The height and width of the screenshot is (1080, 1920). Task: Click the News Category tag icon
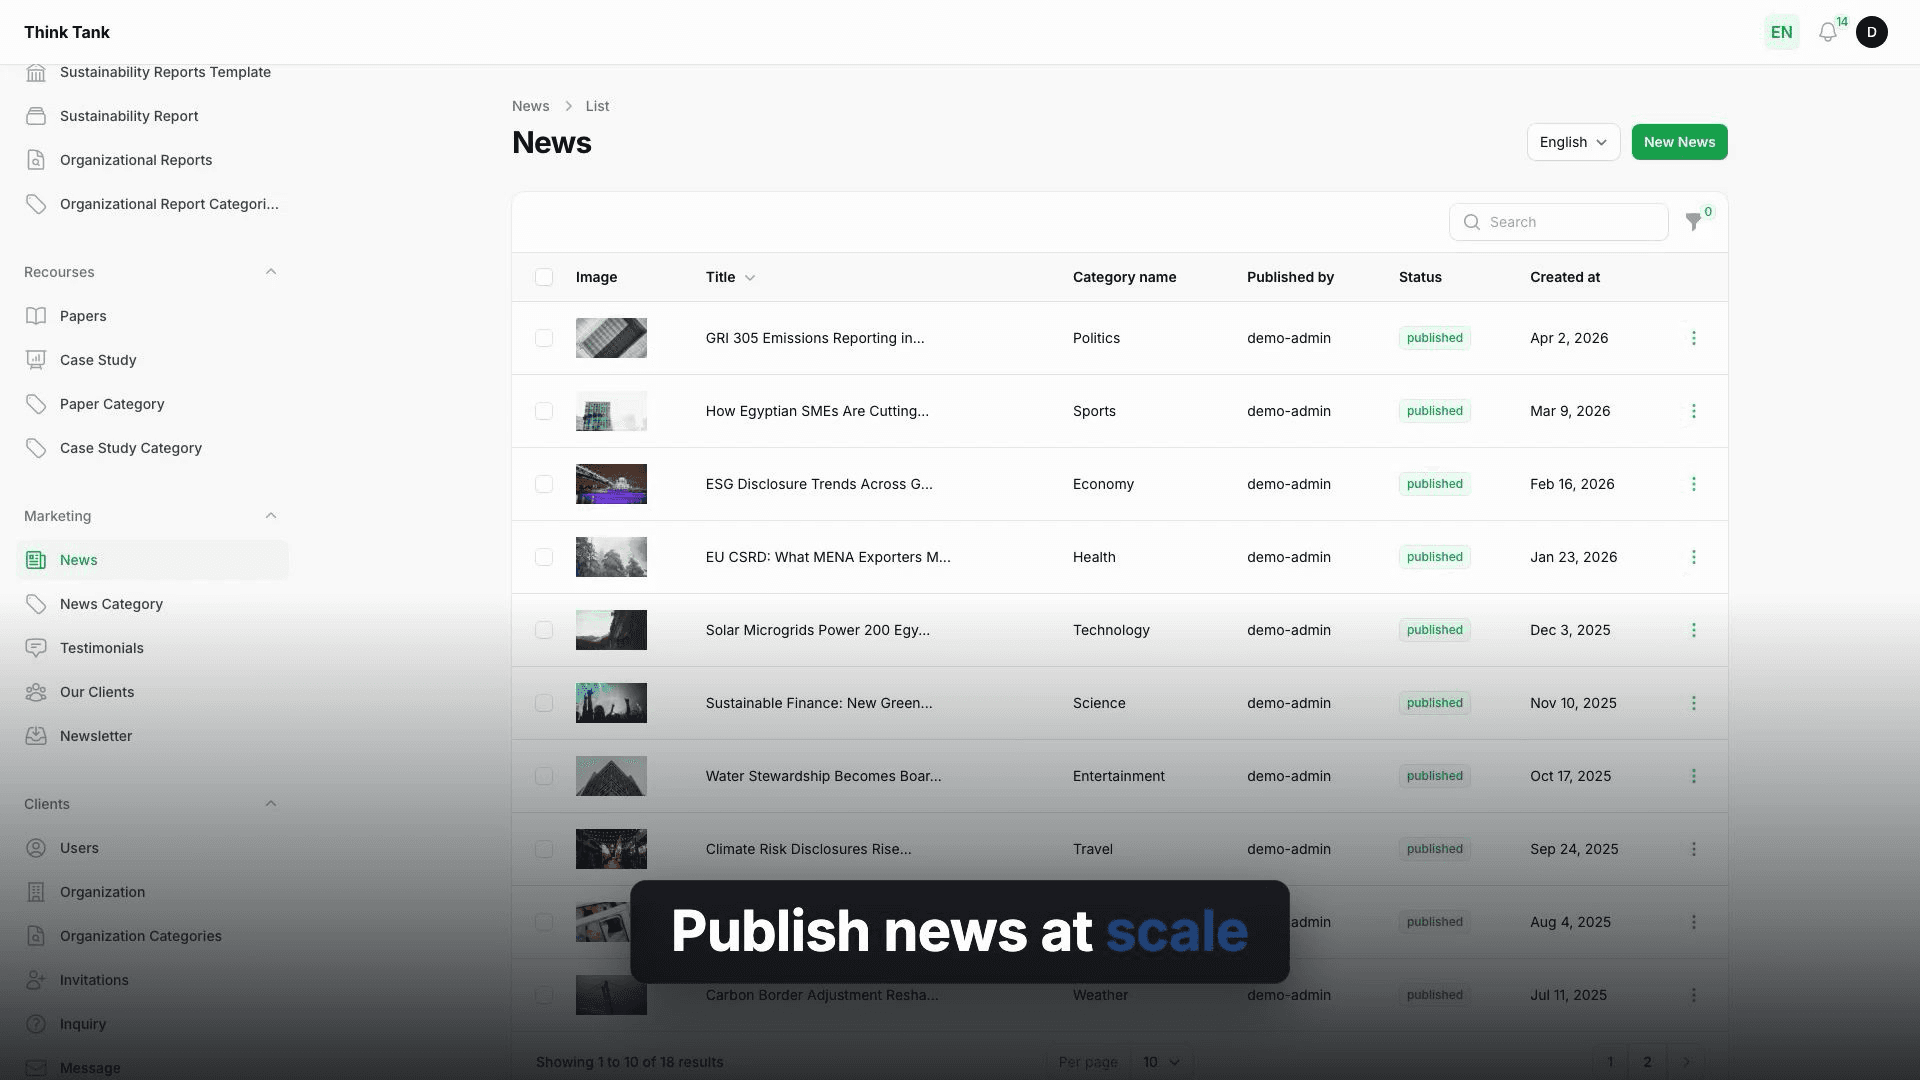pos(36,604)
